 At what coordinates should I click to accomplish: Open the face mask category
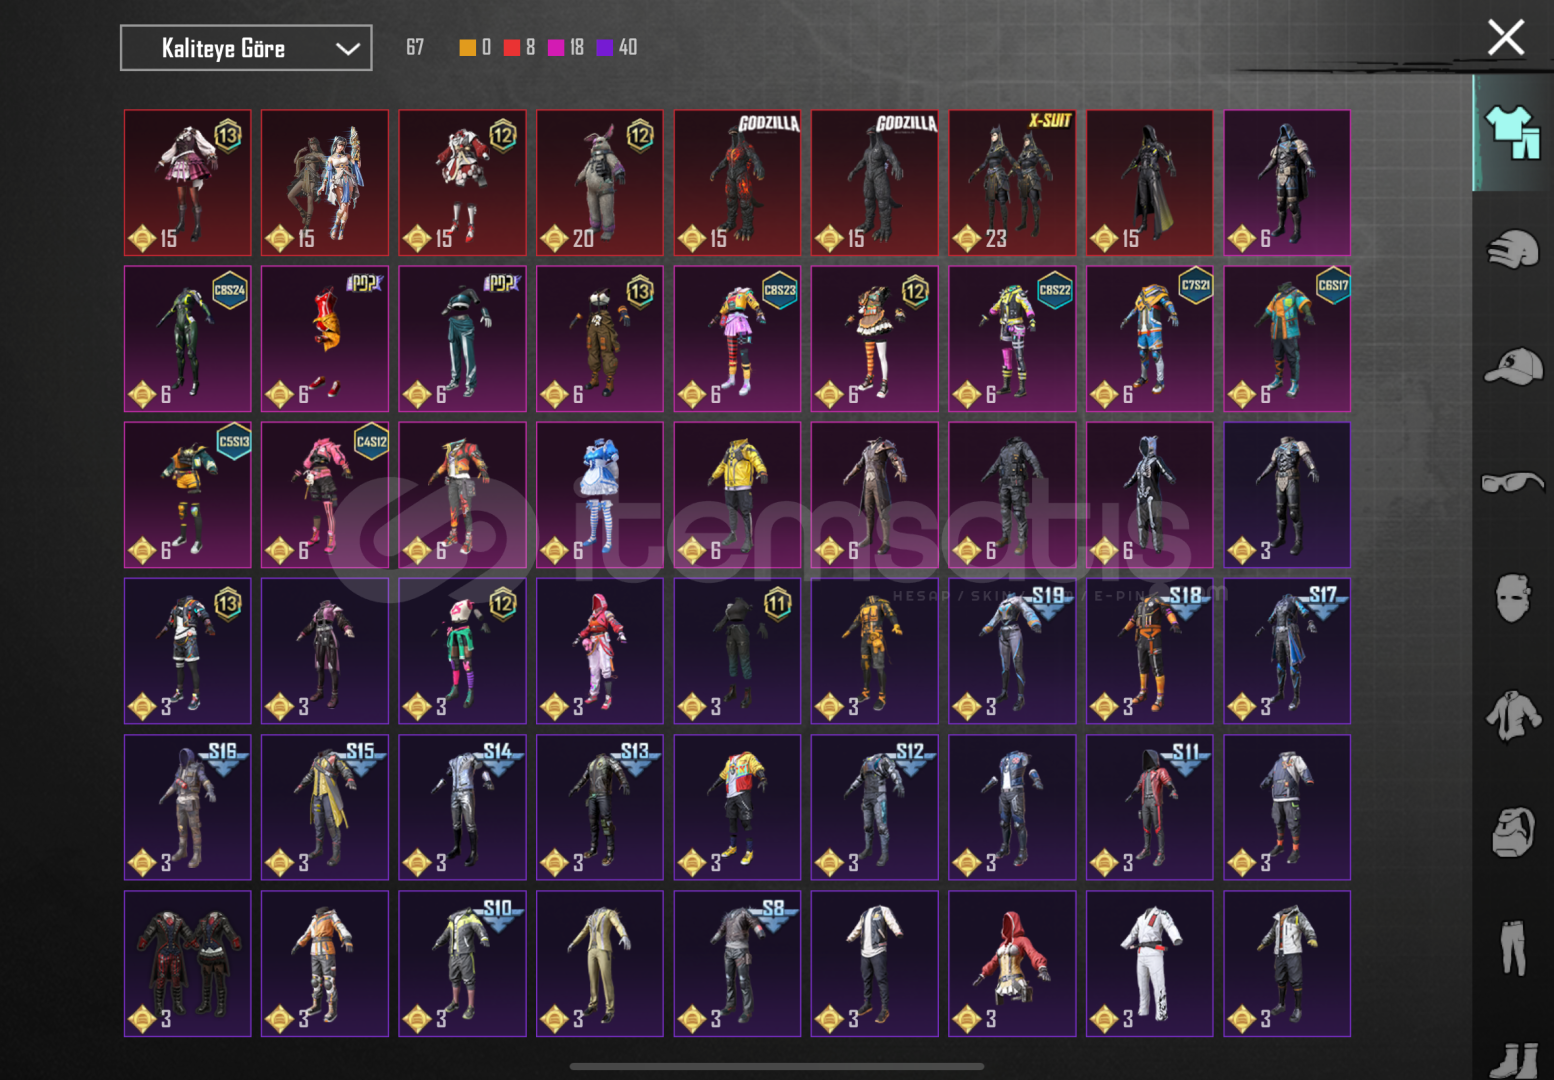click(x=1513, y=598)
